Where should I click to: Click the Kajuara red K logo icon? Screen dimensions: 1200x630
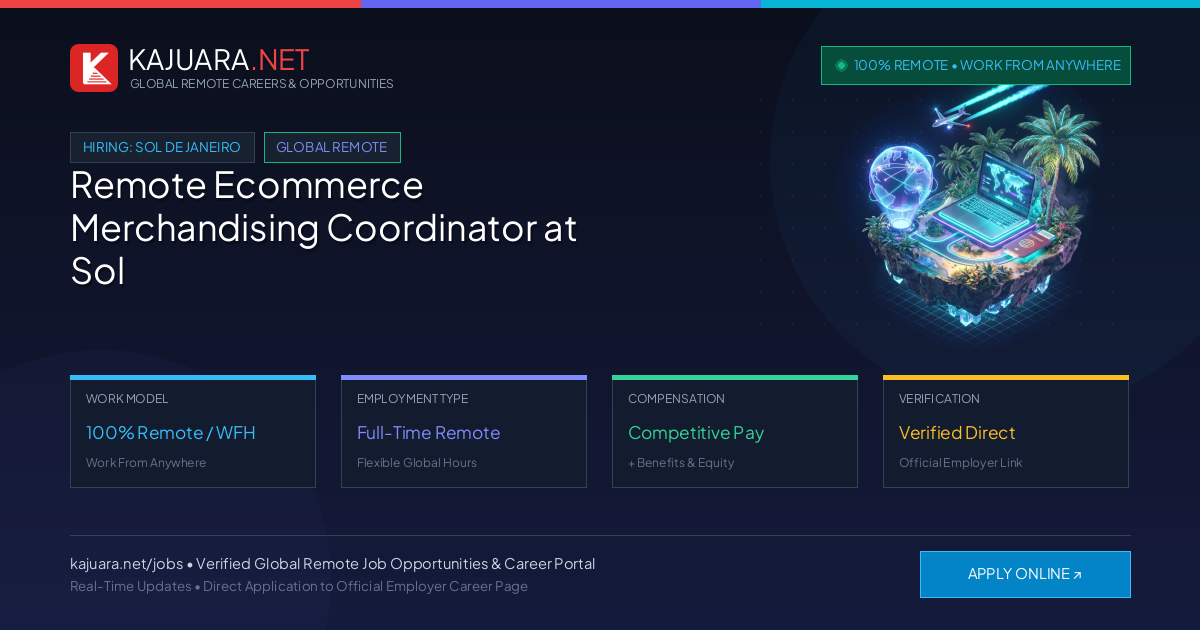(x=94, y=68)
